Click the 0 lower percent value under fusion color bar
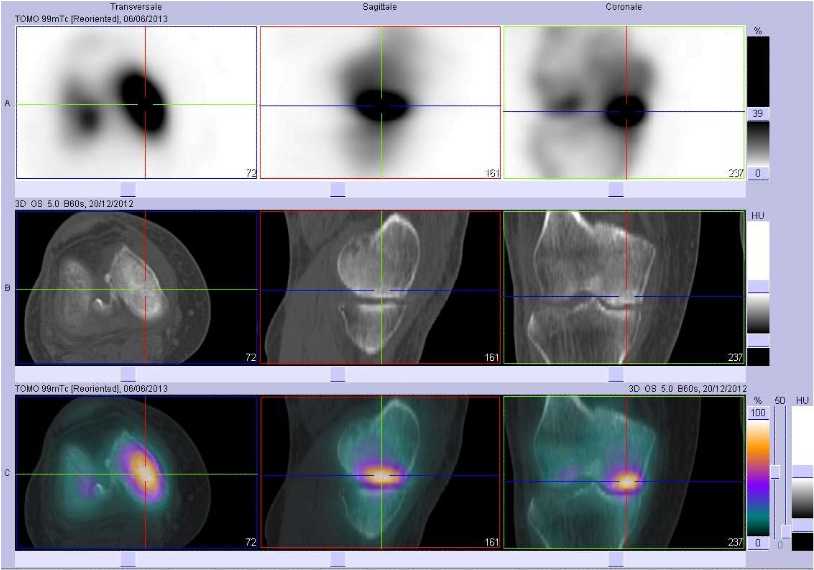Screen dimensions: 814x570 pyautogui.click(x=758, y=542)
